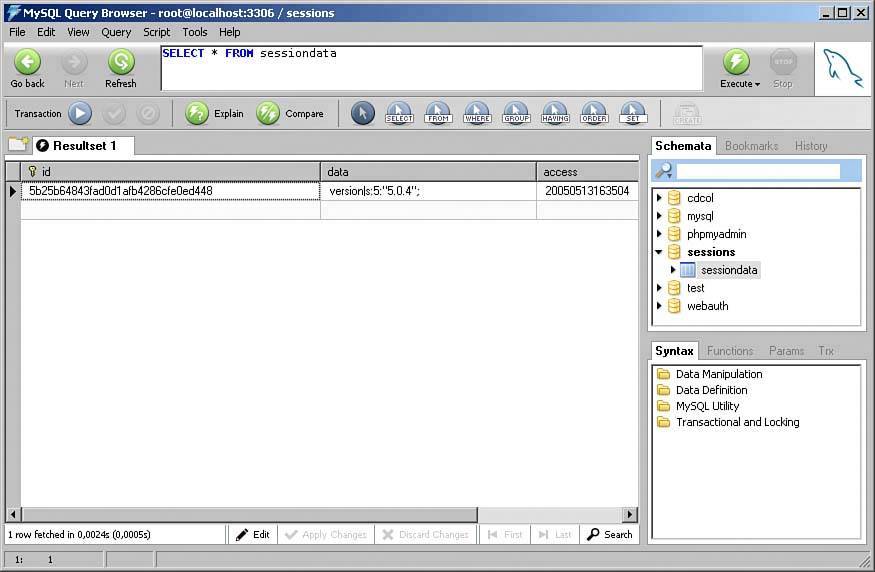The width and height of the screenshot is (875, 572).
Task: Jump to Last row button
Action: click(555, 535)
